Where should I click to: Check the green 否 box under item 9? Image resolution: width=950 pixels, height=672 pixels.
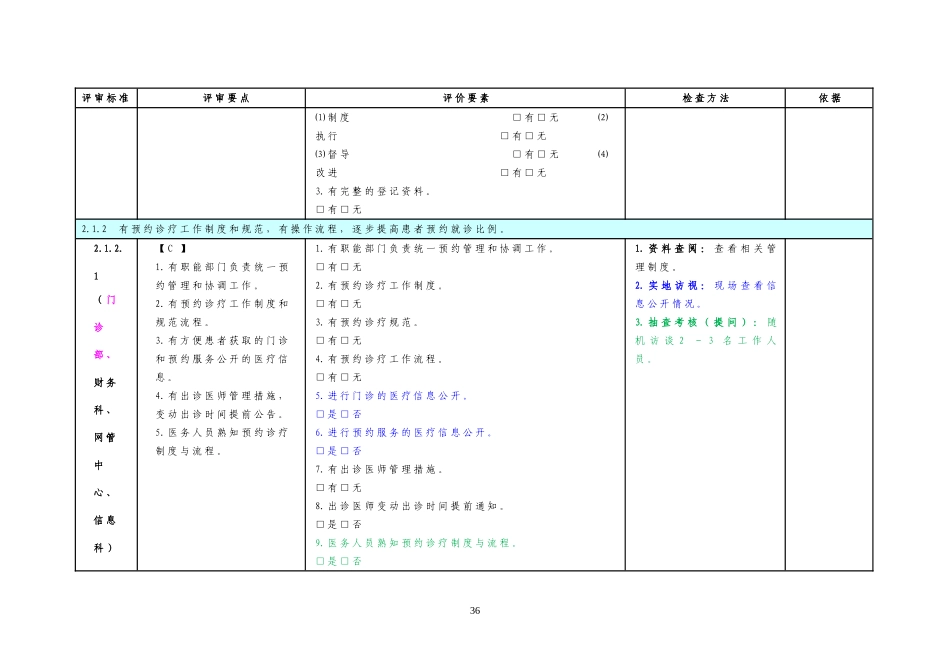click(345, 561)
